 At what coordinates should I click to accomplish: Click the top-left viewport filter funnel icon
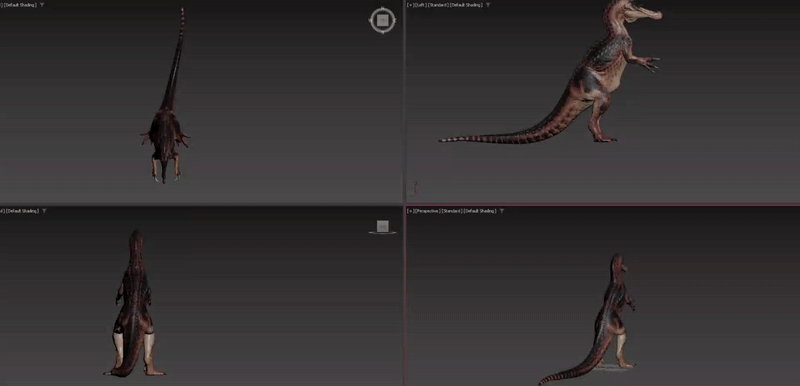tap(41, 5)
